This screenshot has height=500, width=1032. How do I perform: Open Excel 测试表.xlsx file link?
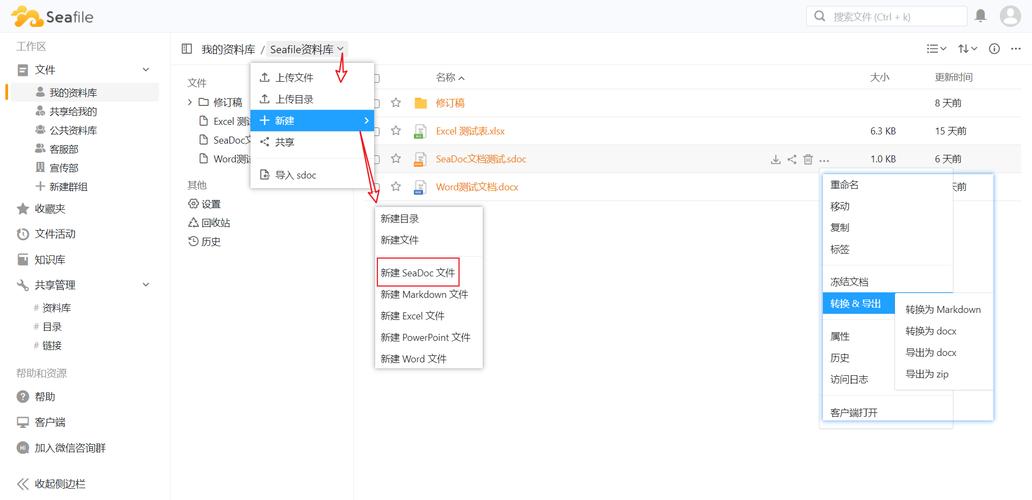click(470, 131)
